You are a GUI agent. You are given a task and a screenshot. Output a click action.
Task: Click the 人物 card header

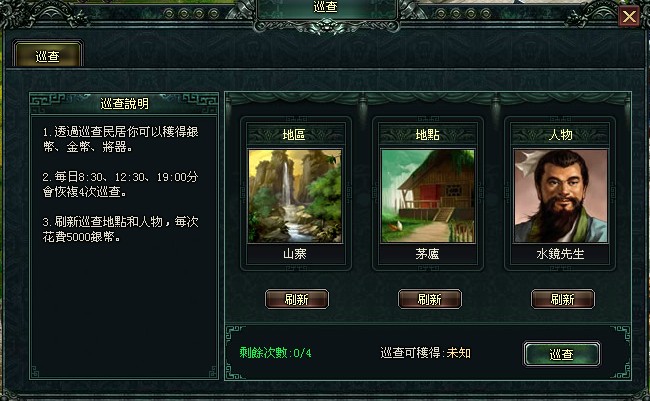pyautogui.click(x=560, y=134)
